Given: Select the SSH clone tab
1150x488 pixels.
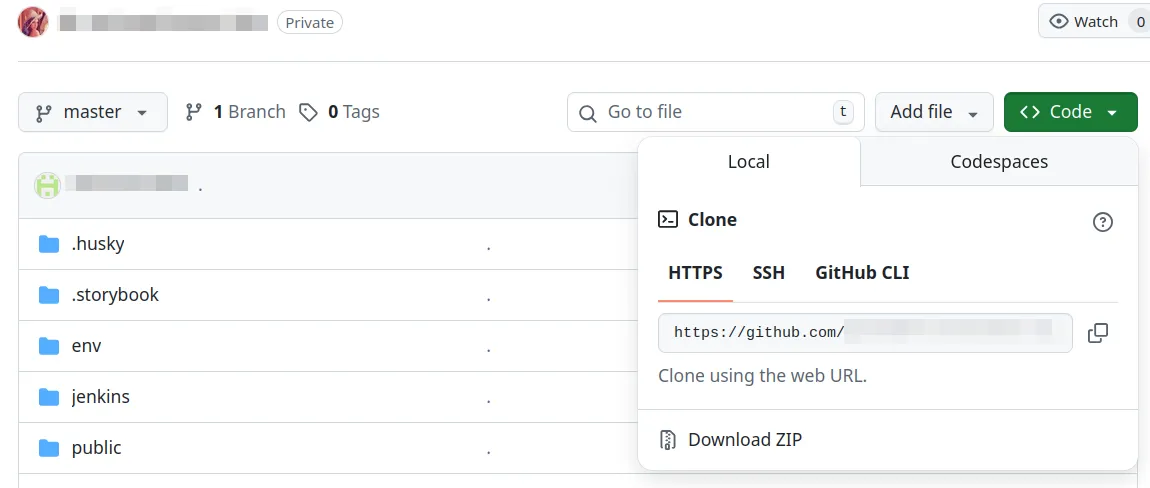Looking at the screenshot, I should click(x=768, y=273).
